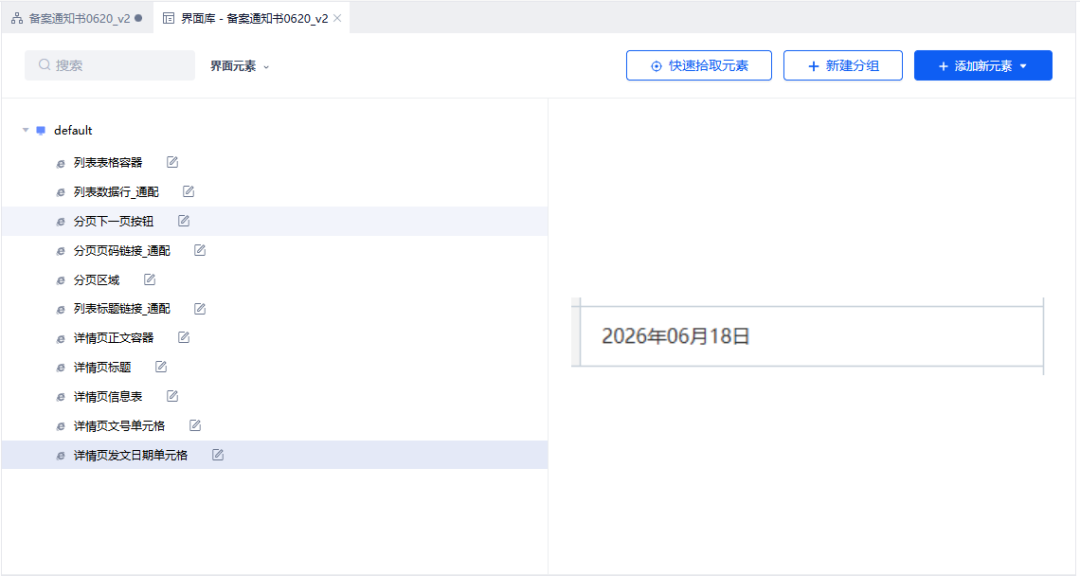Collapse the default group arrow
This screenshot has height=576, width=1080.
pos(25,130)
